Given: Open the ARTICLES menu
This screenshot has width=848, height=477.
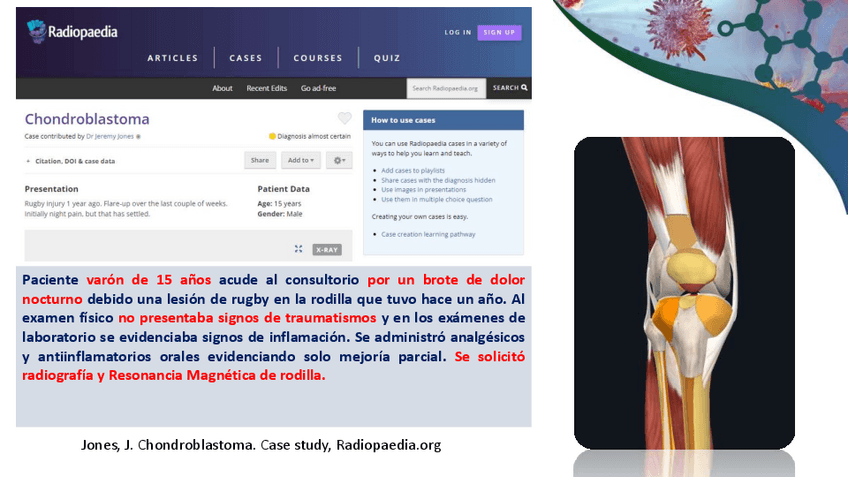Looking at the screenshot, I should (x=173, y=58).
